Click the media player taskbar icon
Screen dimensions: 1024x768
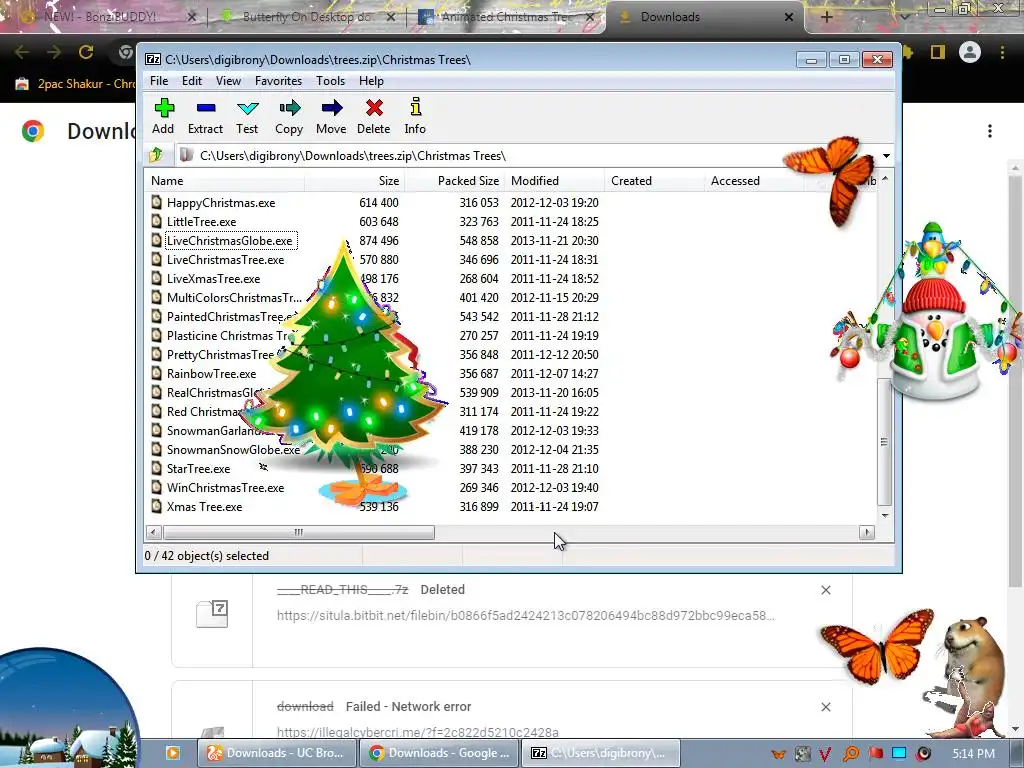coord(173,753)
